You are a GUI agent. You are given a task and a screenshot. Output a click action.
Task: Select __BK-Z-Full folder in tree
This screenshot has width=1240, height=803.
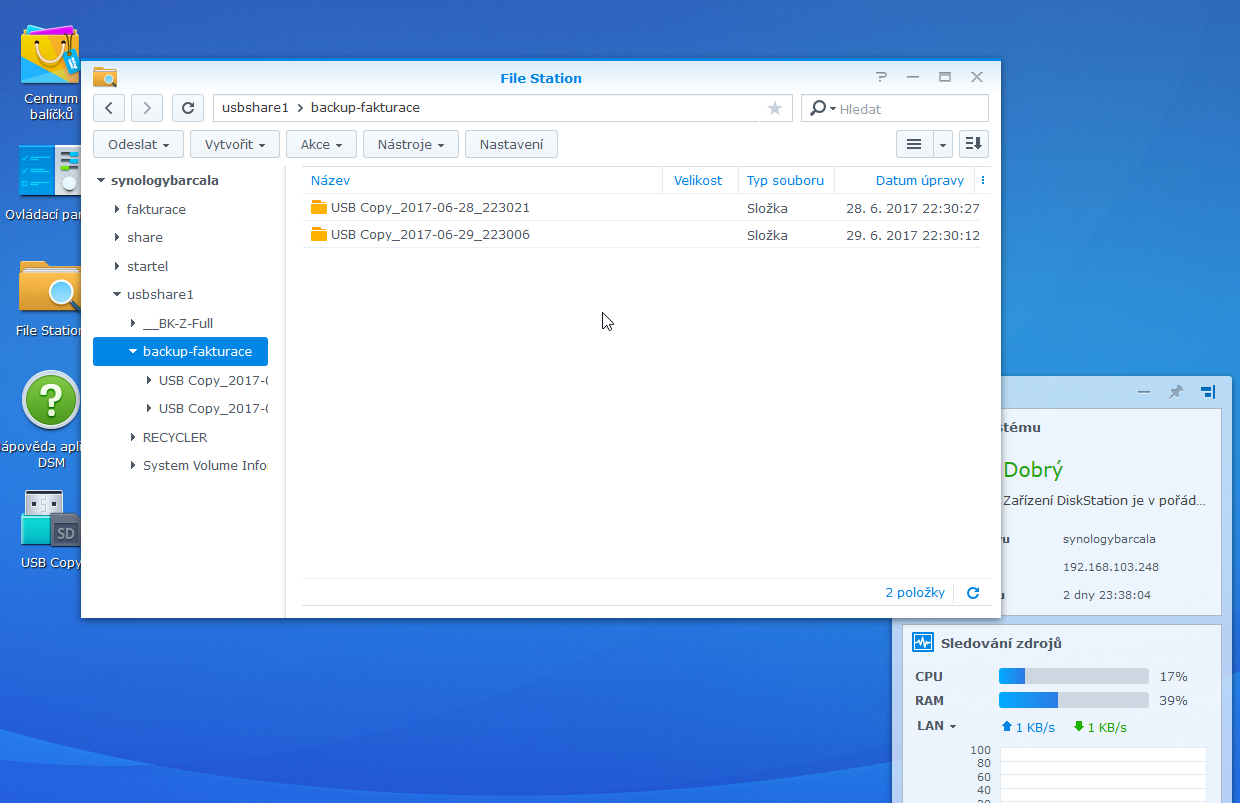(178, 324)
